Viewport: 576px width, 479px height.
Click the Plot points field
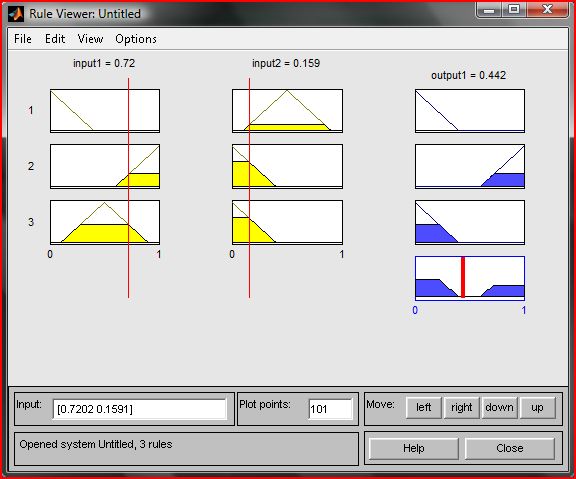point(330,409)
